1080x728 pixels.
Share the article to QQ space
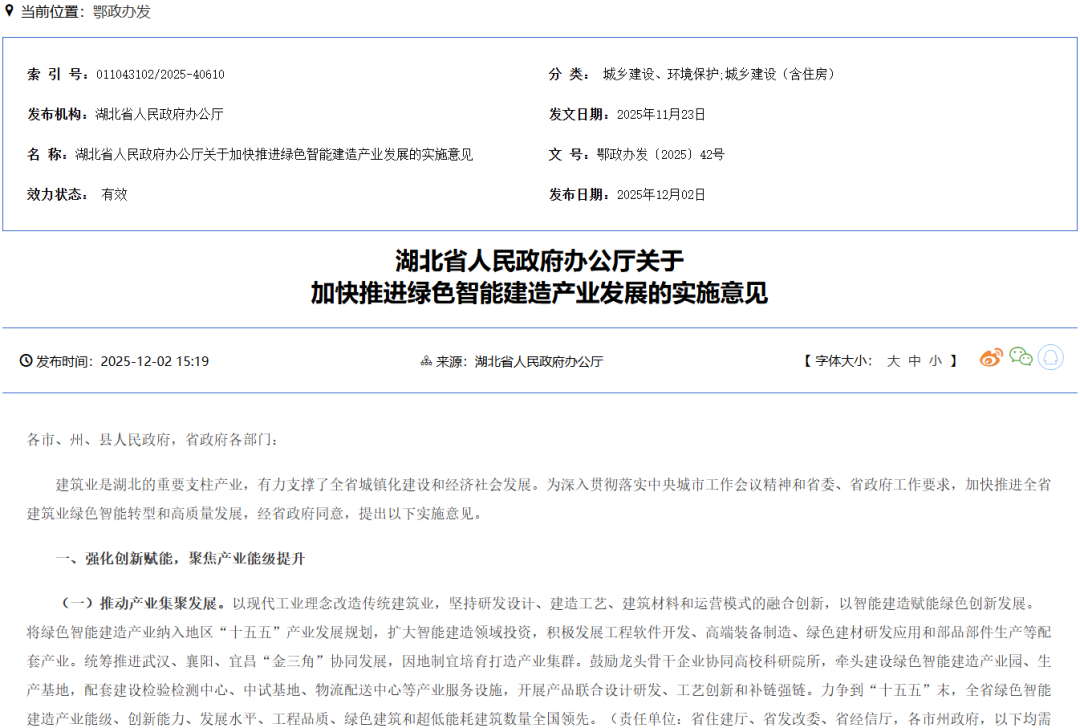[1049, 356]
